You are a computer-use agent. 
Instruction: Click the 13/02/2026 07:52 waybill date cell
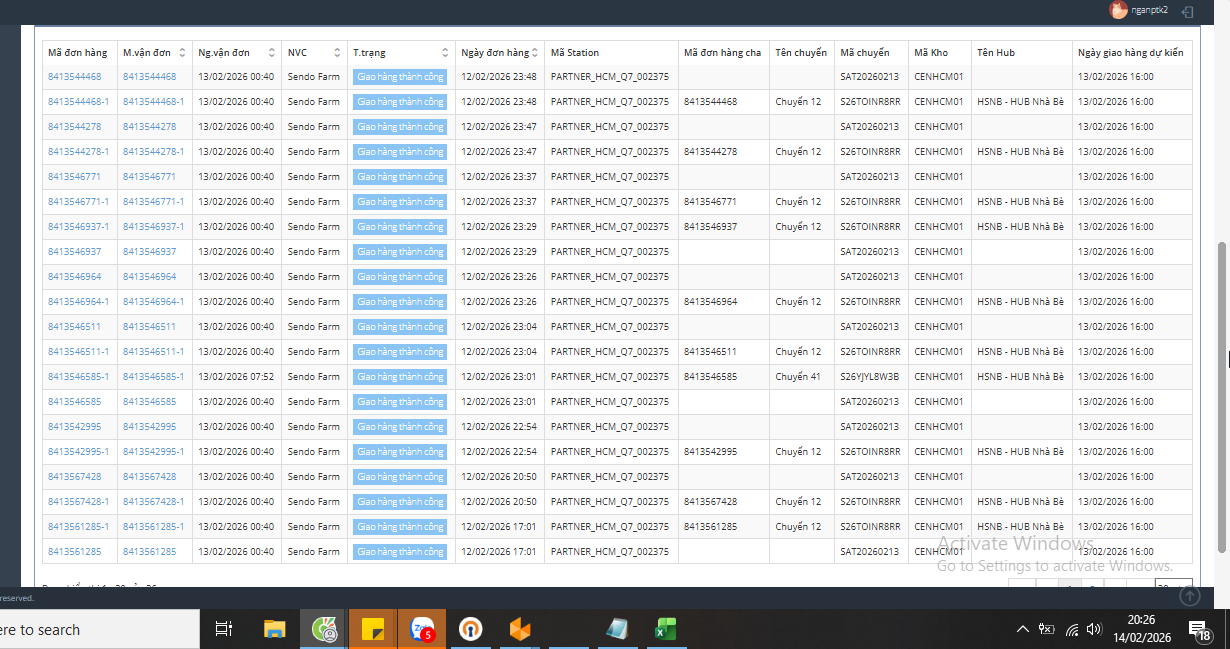(236, 377)
